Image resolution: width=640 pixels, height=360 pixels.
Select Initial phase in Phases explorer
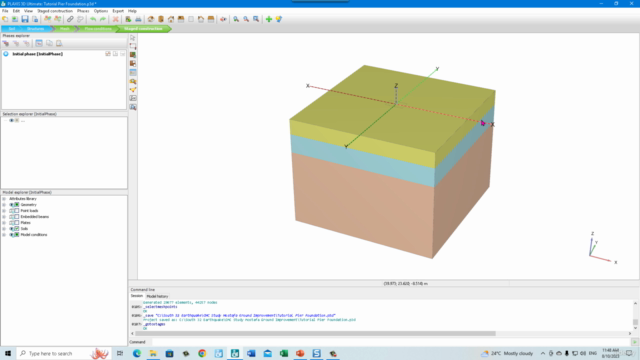coord(37,54)
